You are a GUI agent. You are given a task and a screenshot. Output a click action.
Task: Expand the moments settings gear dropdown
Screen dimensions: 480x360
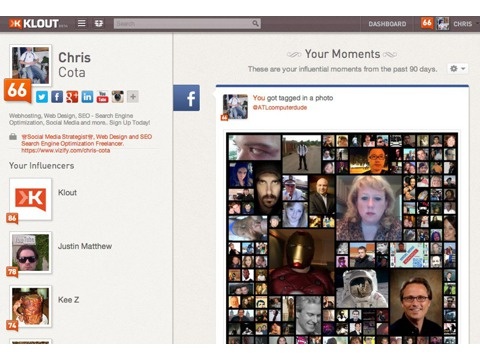click(x=457, y=69)
